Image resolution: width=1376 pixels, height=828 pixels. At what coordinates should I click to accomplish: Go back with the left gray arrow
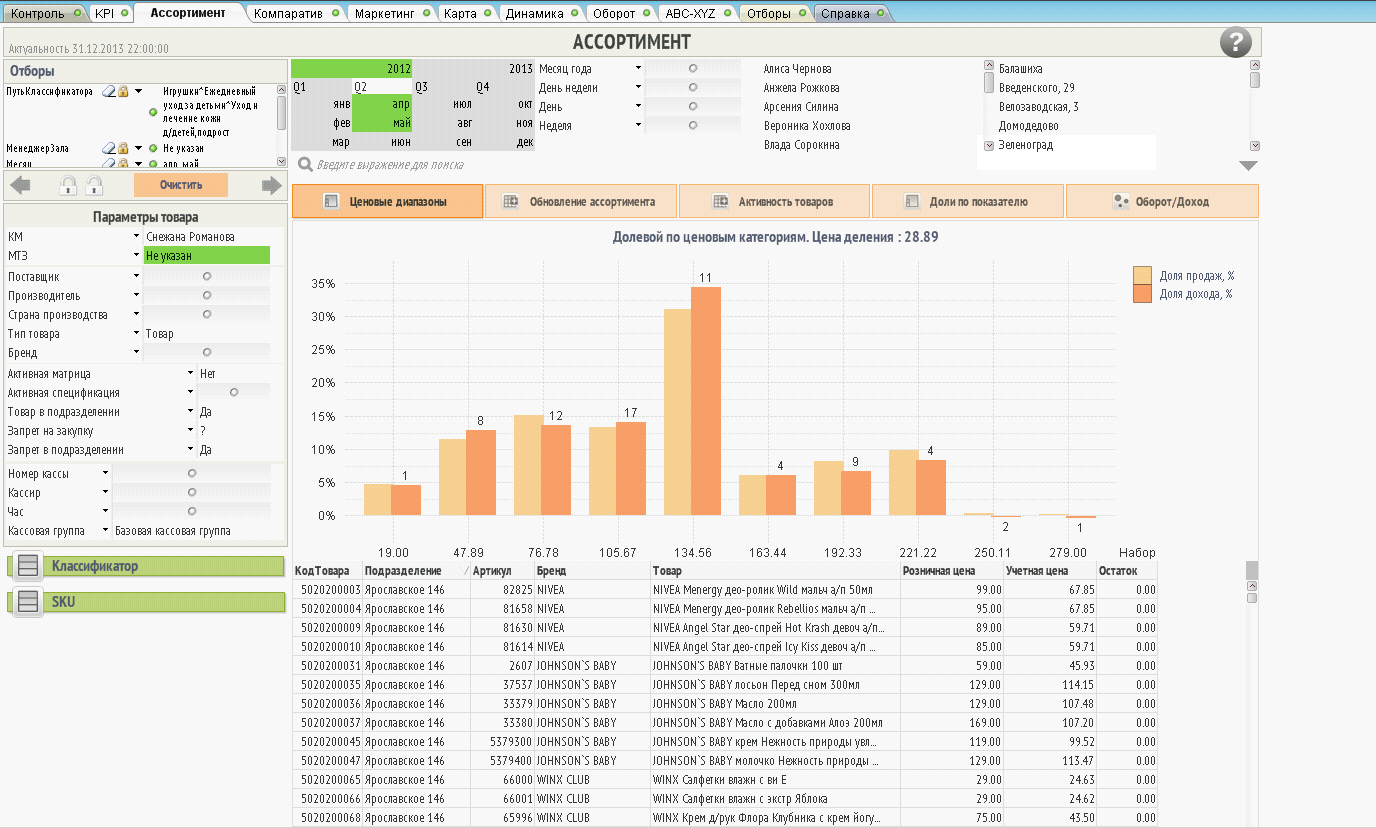[x=20, y=185]
